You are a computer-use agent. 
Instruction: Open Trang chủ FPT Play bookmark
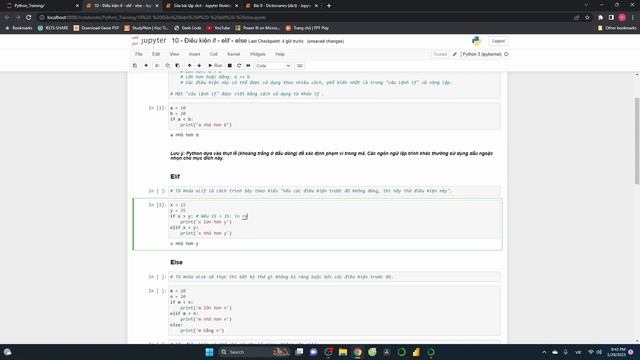coord(307,28)
